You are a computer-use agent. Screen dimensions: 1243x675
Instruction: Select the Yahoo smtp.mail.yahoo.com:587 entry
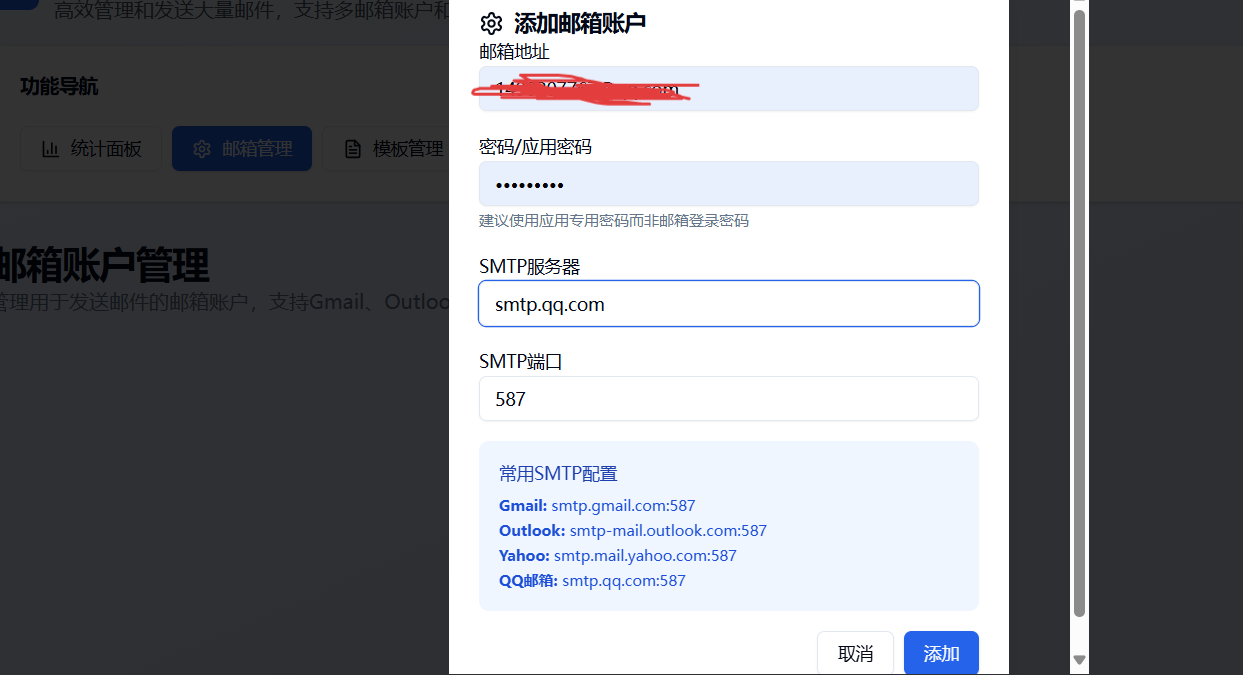click(618, 556)
